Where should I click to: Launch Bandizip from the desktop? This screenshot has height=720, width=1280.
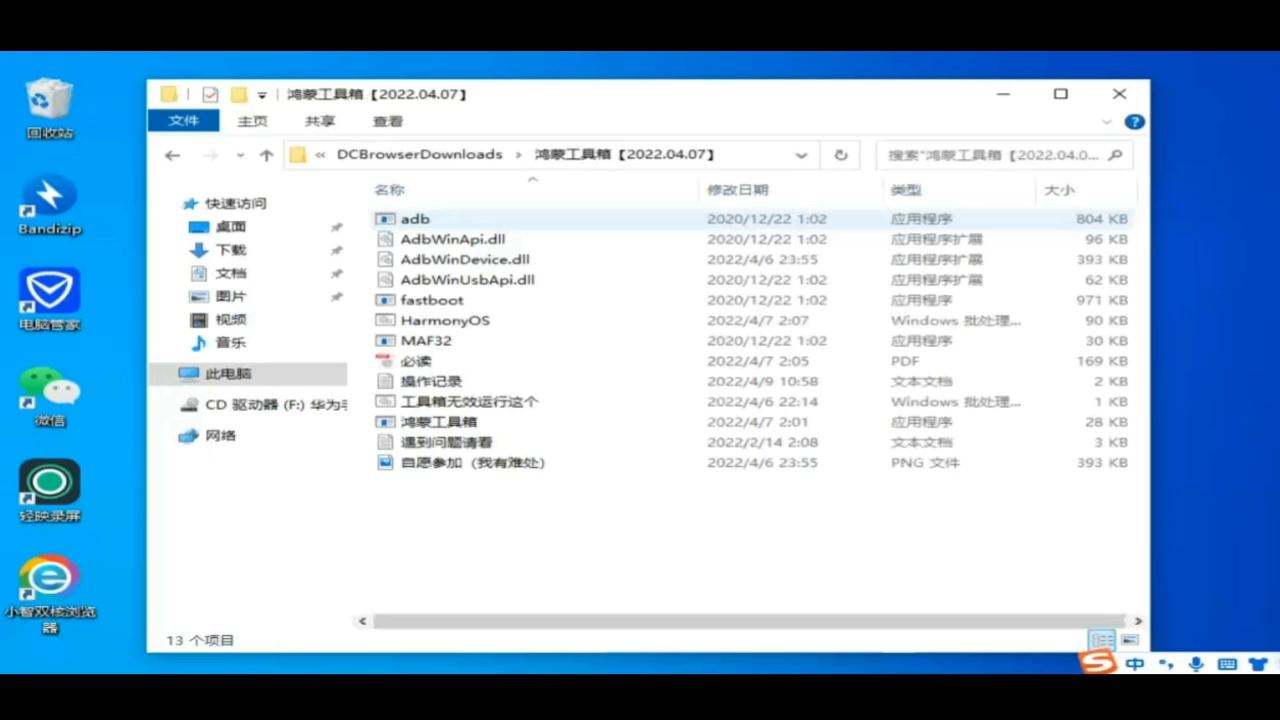pyautogui.click(x=49, y=205)
